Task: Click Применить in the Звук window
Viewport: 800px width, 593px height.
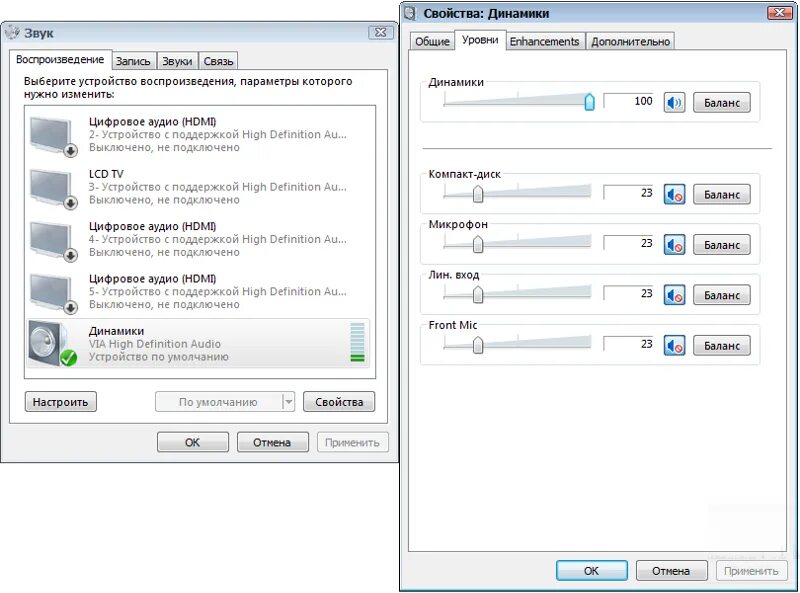Action: point(353,442)
